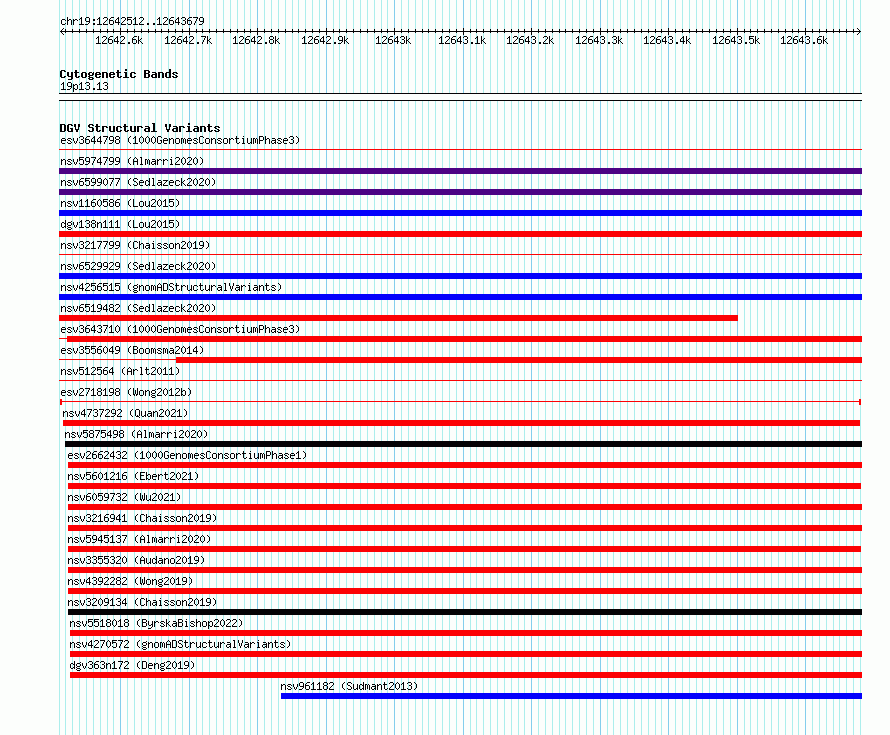890x735 pixels.
Task: Select the dgv363n172 (Deng2019) label
Action: point(132,665)
